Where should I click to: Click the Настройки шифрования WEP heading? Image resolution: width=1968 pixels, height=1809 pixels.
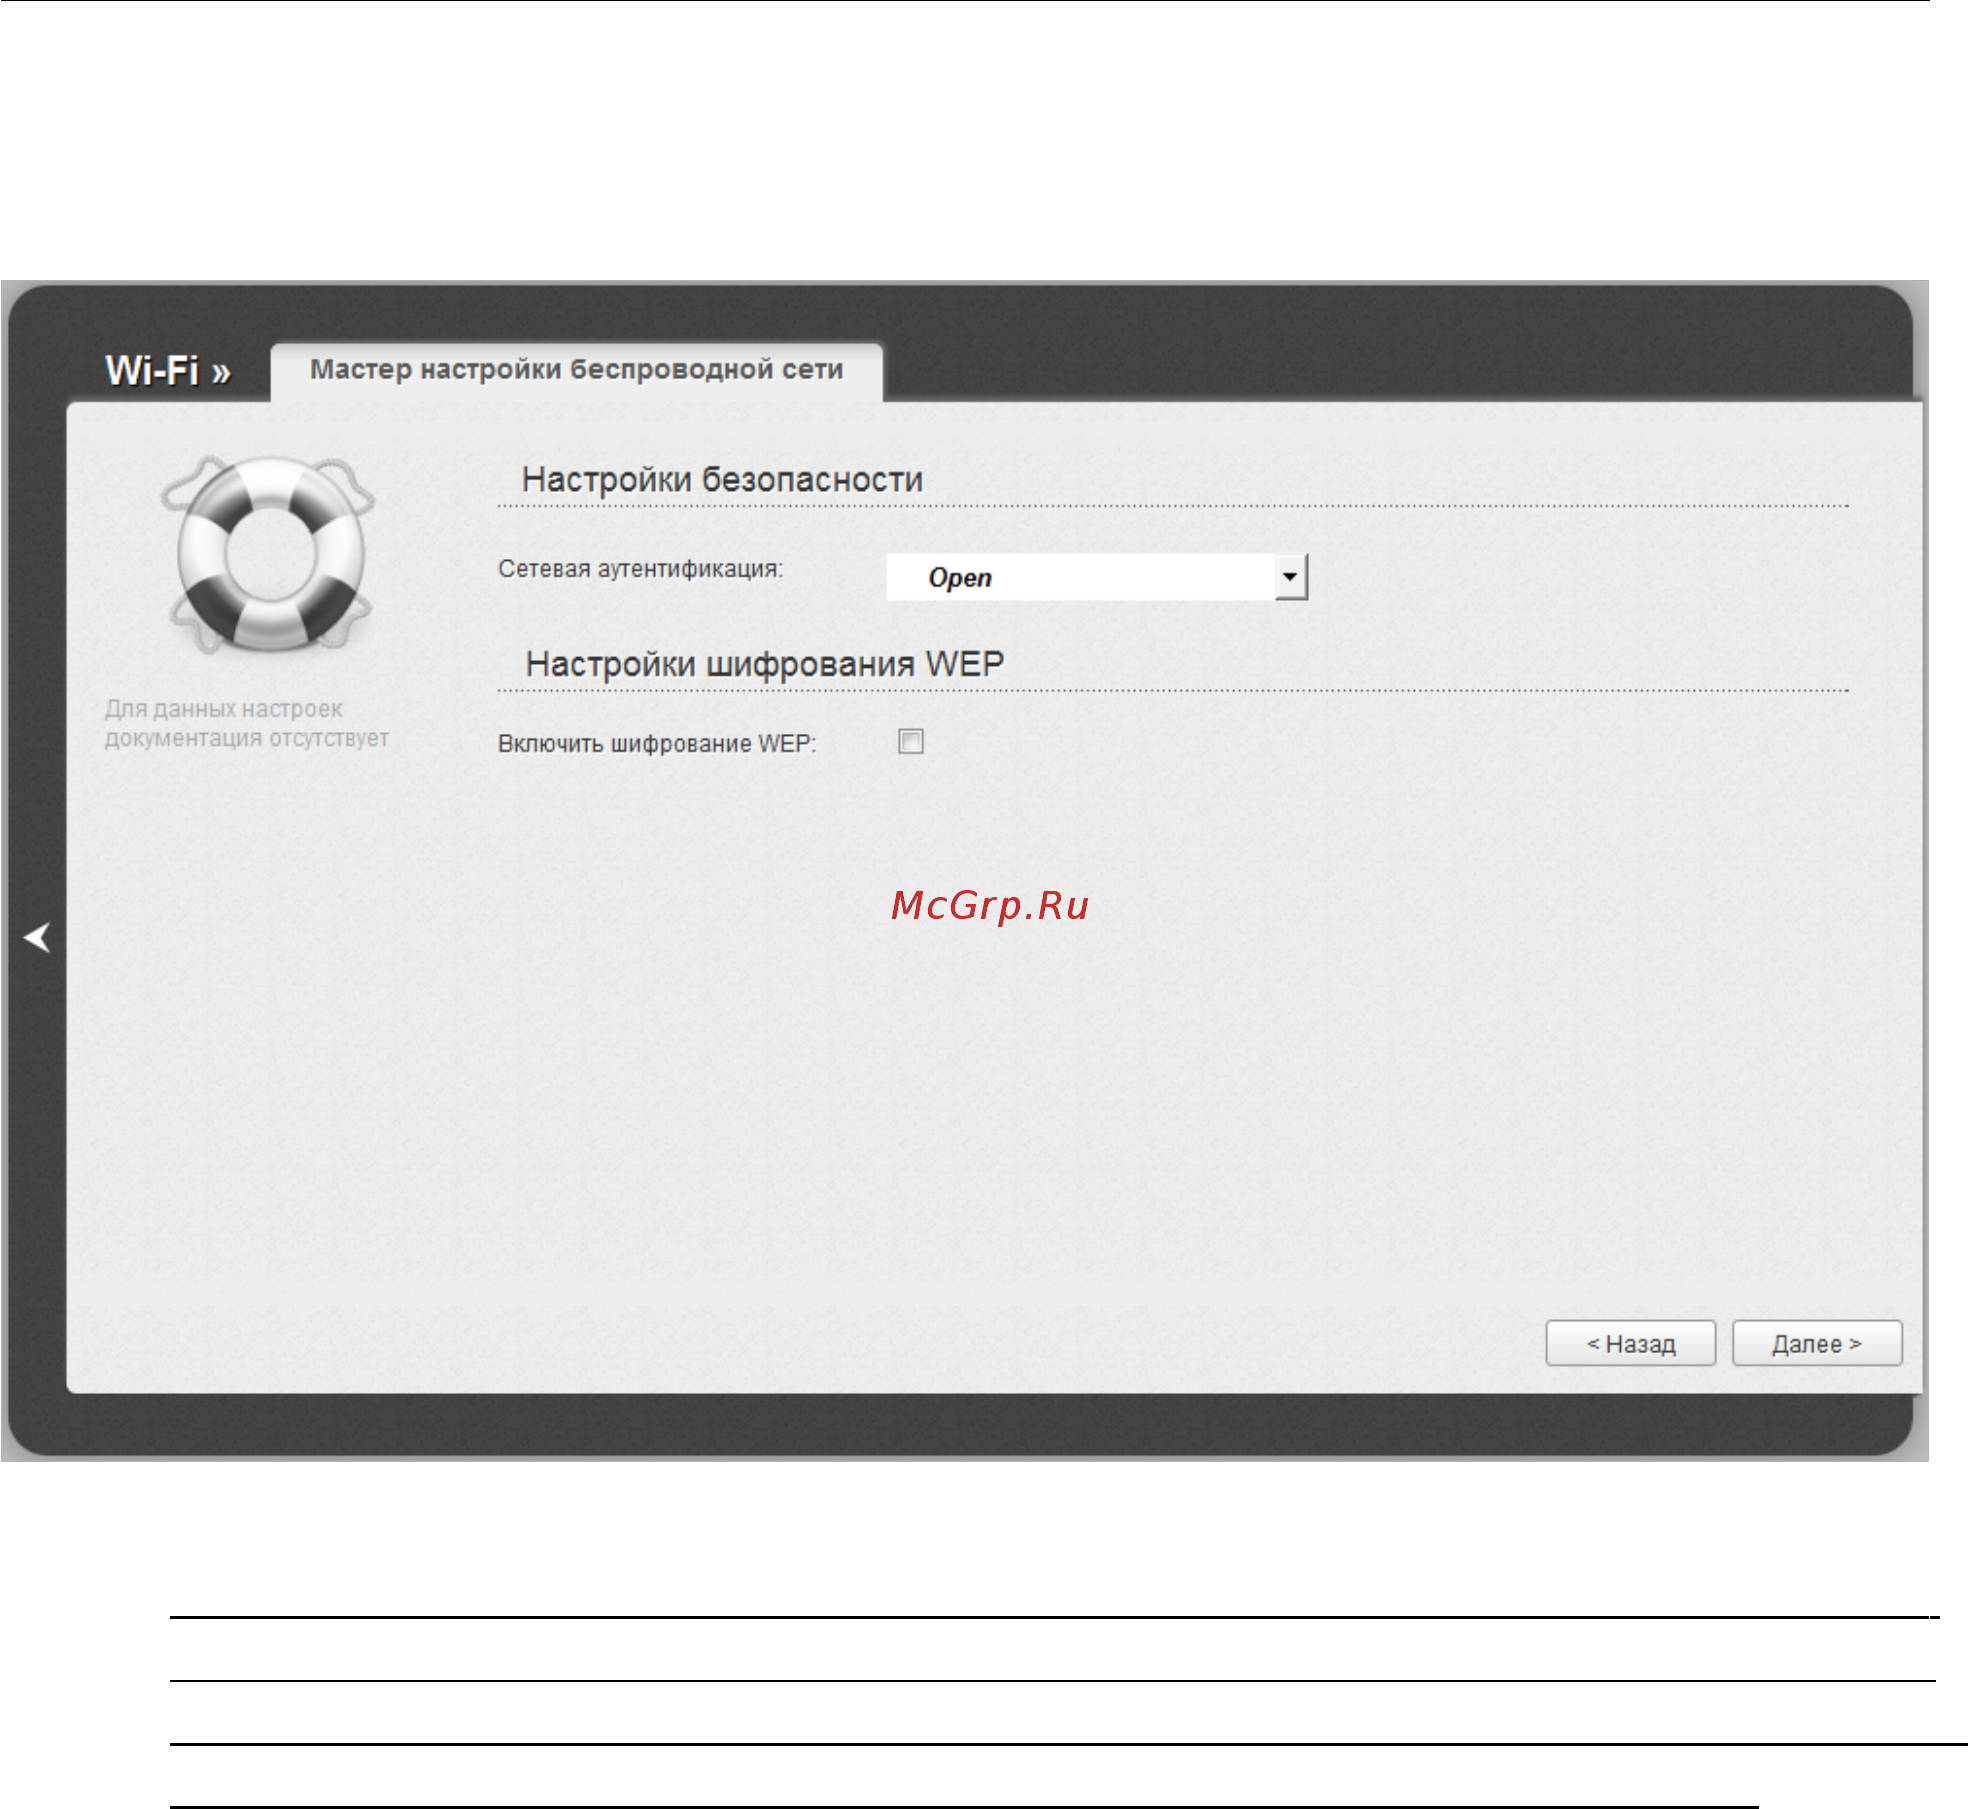(x=765, y=664)
